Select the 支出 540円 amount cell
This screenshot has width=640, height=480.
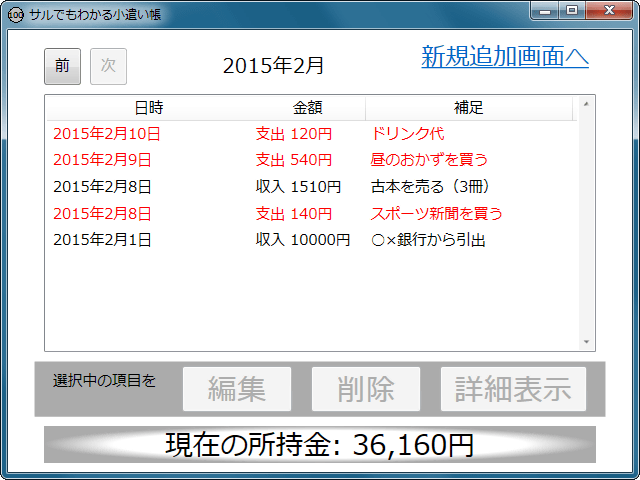point(293,160)
